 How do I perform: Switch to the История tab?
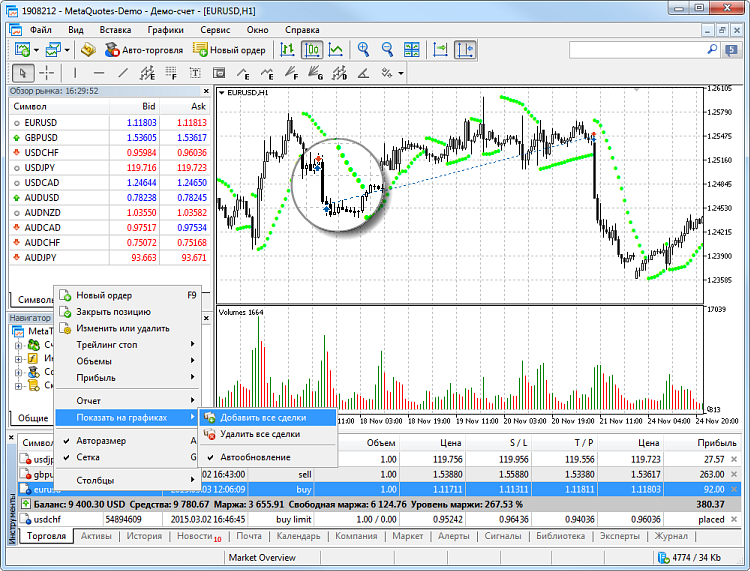144,536
